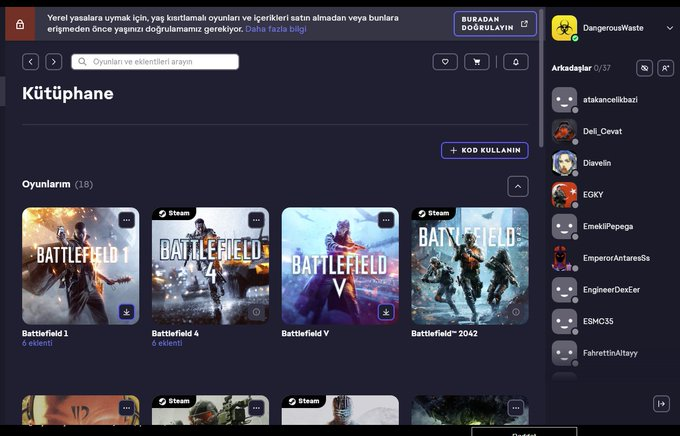Open the shopping cart
The height and width of the screenshot is (436, 680).
click(x=477, y=62)
